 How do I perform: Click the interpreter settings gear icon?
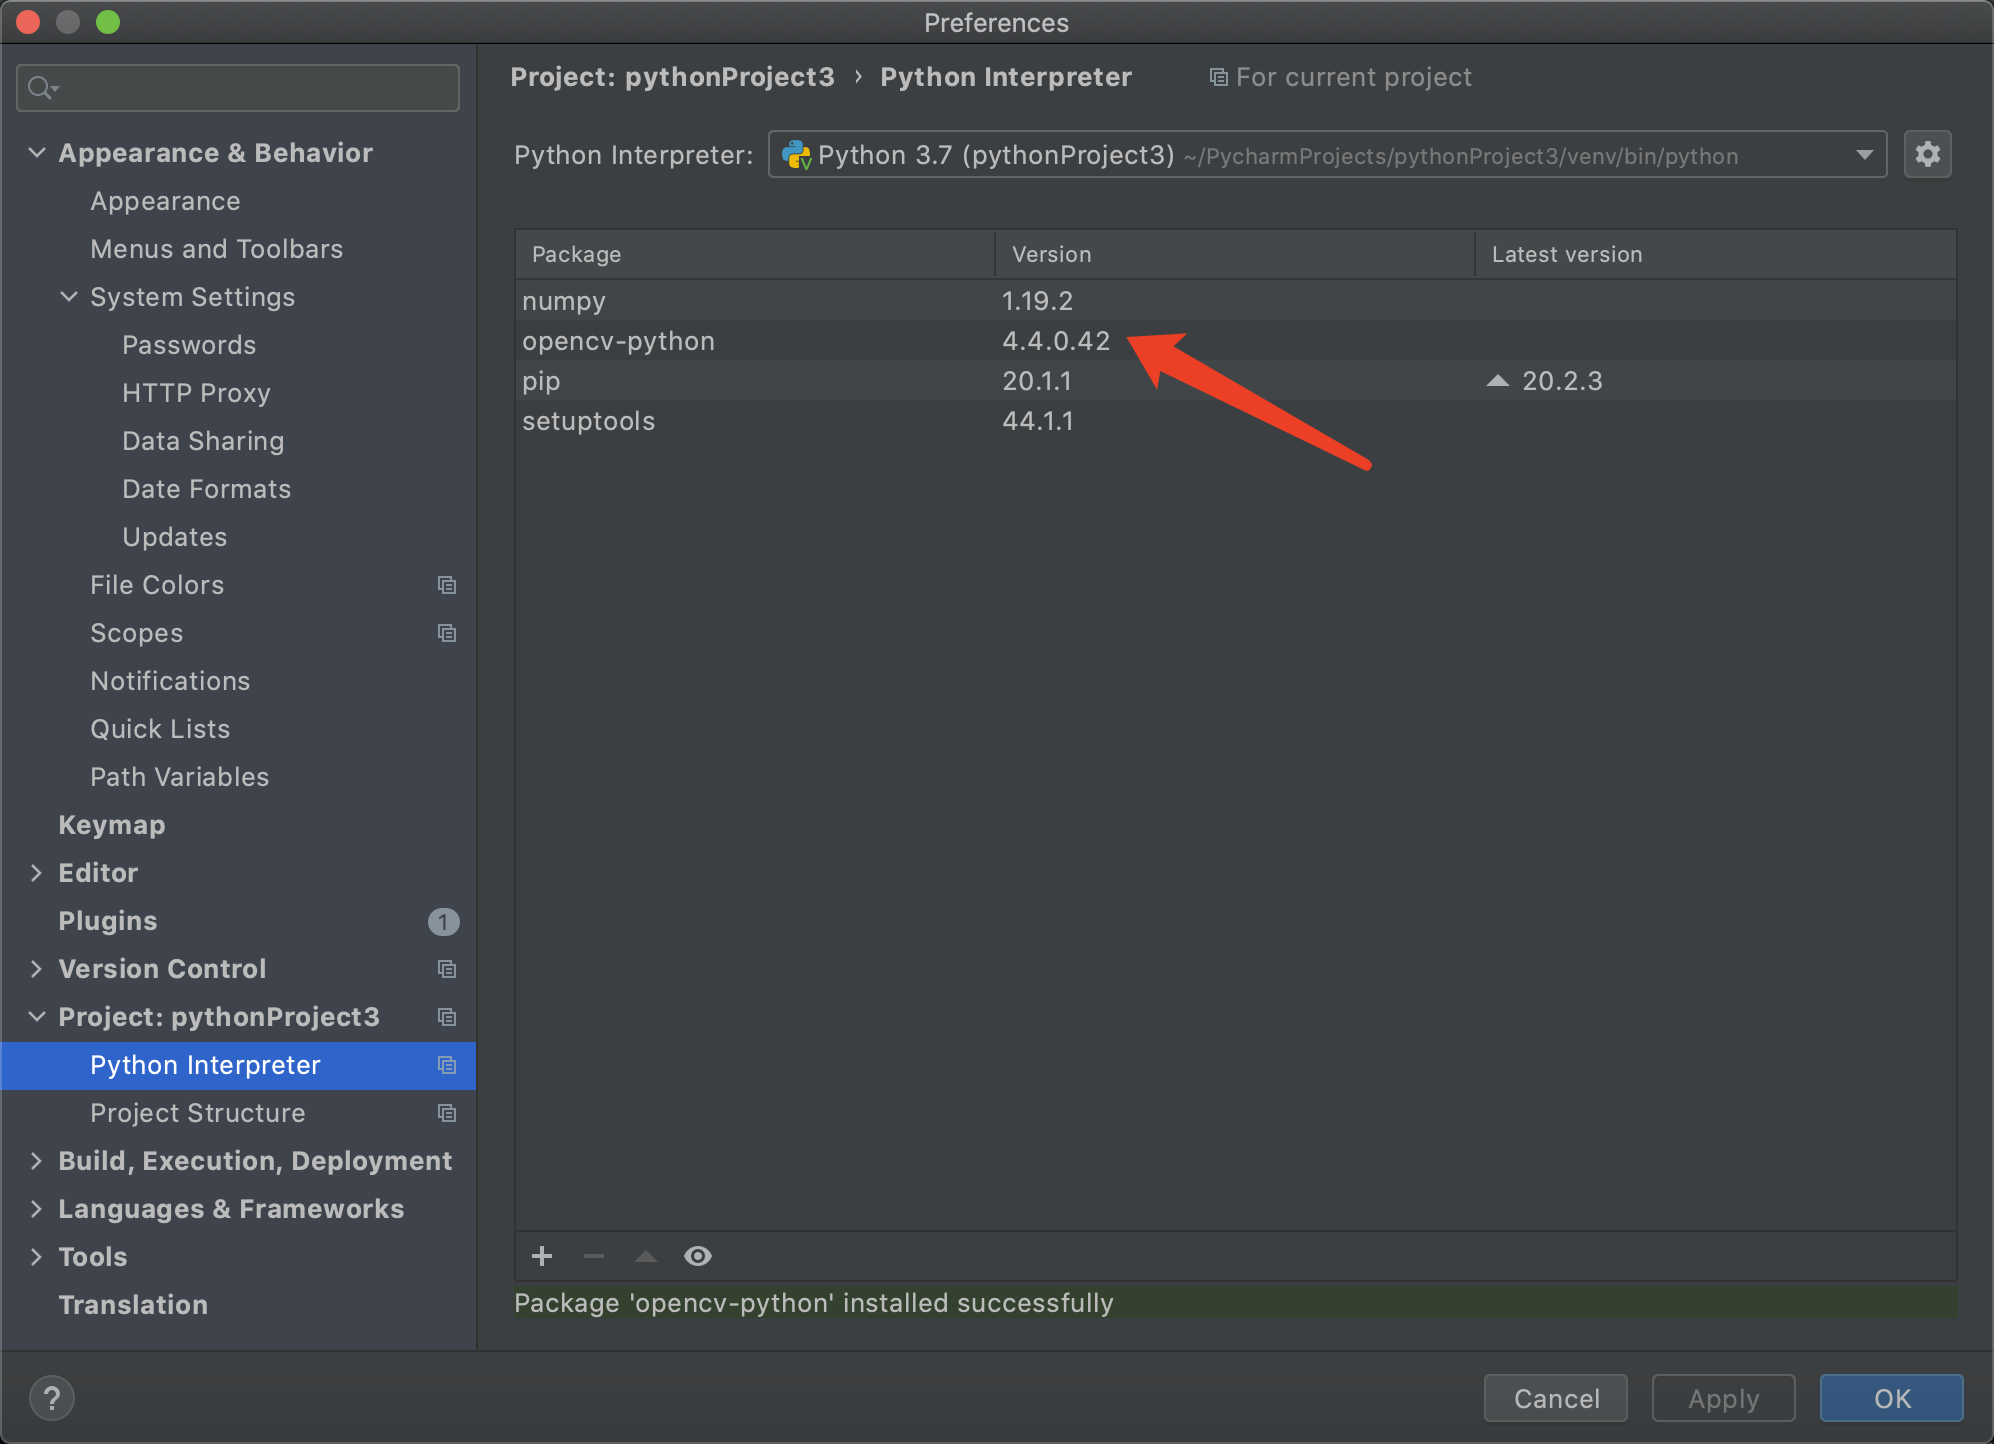(1927, 154)
